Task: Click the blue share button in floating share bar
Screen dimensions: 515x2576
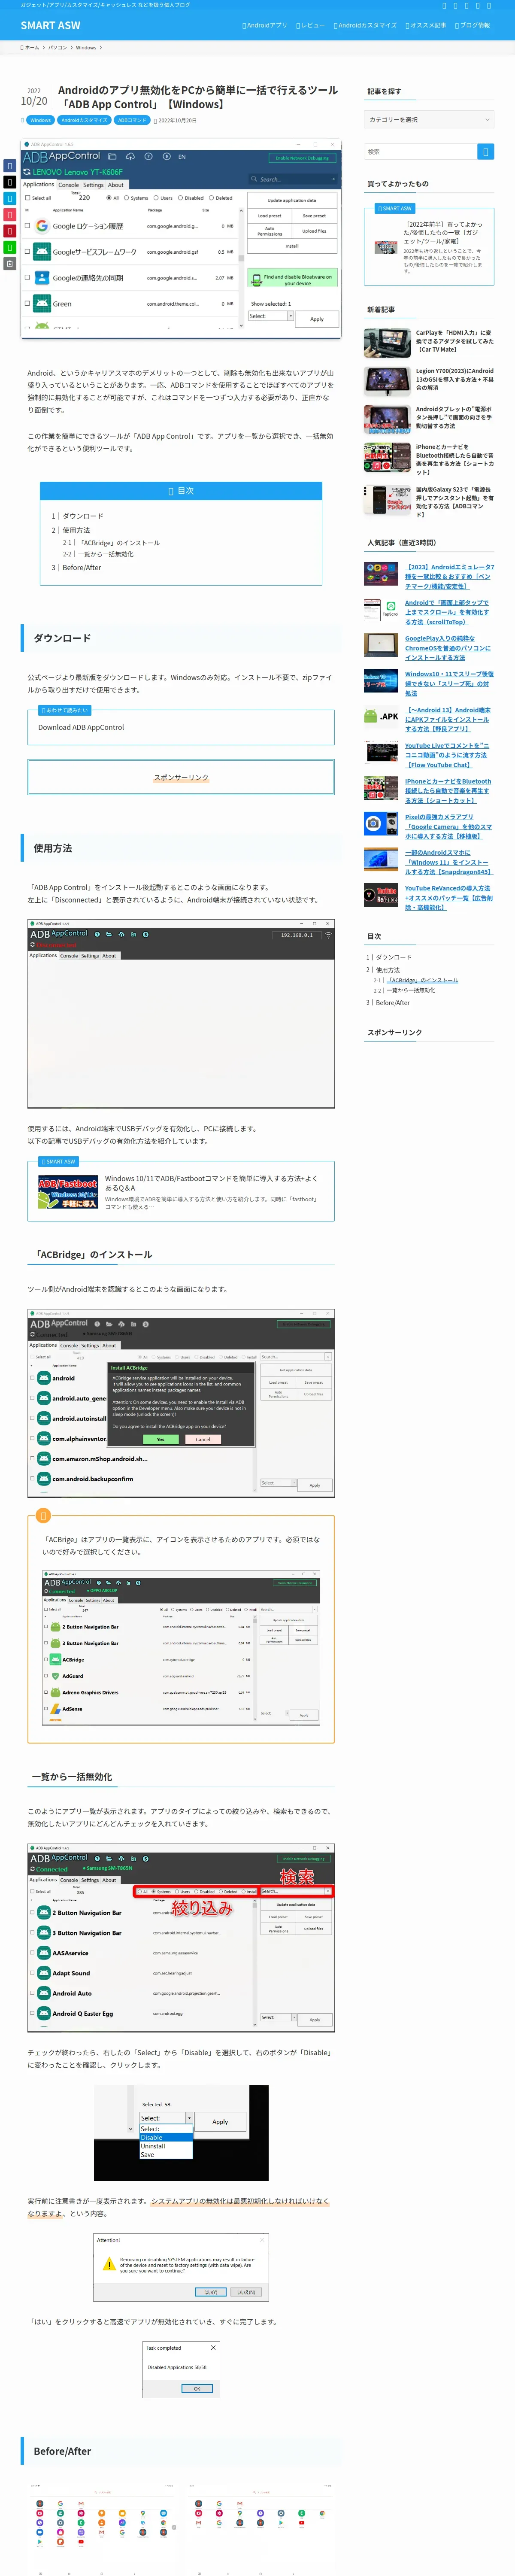Action: pyautogui.click(x=9, y=166)
